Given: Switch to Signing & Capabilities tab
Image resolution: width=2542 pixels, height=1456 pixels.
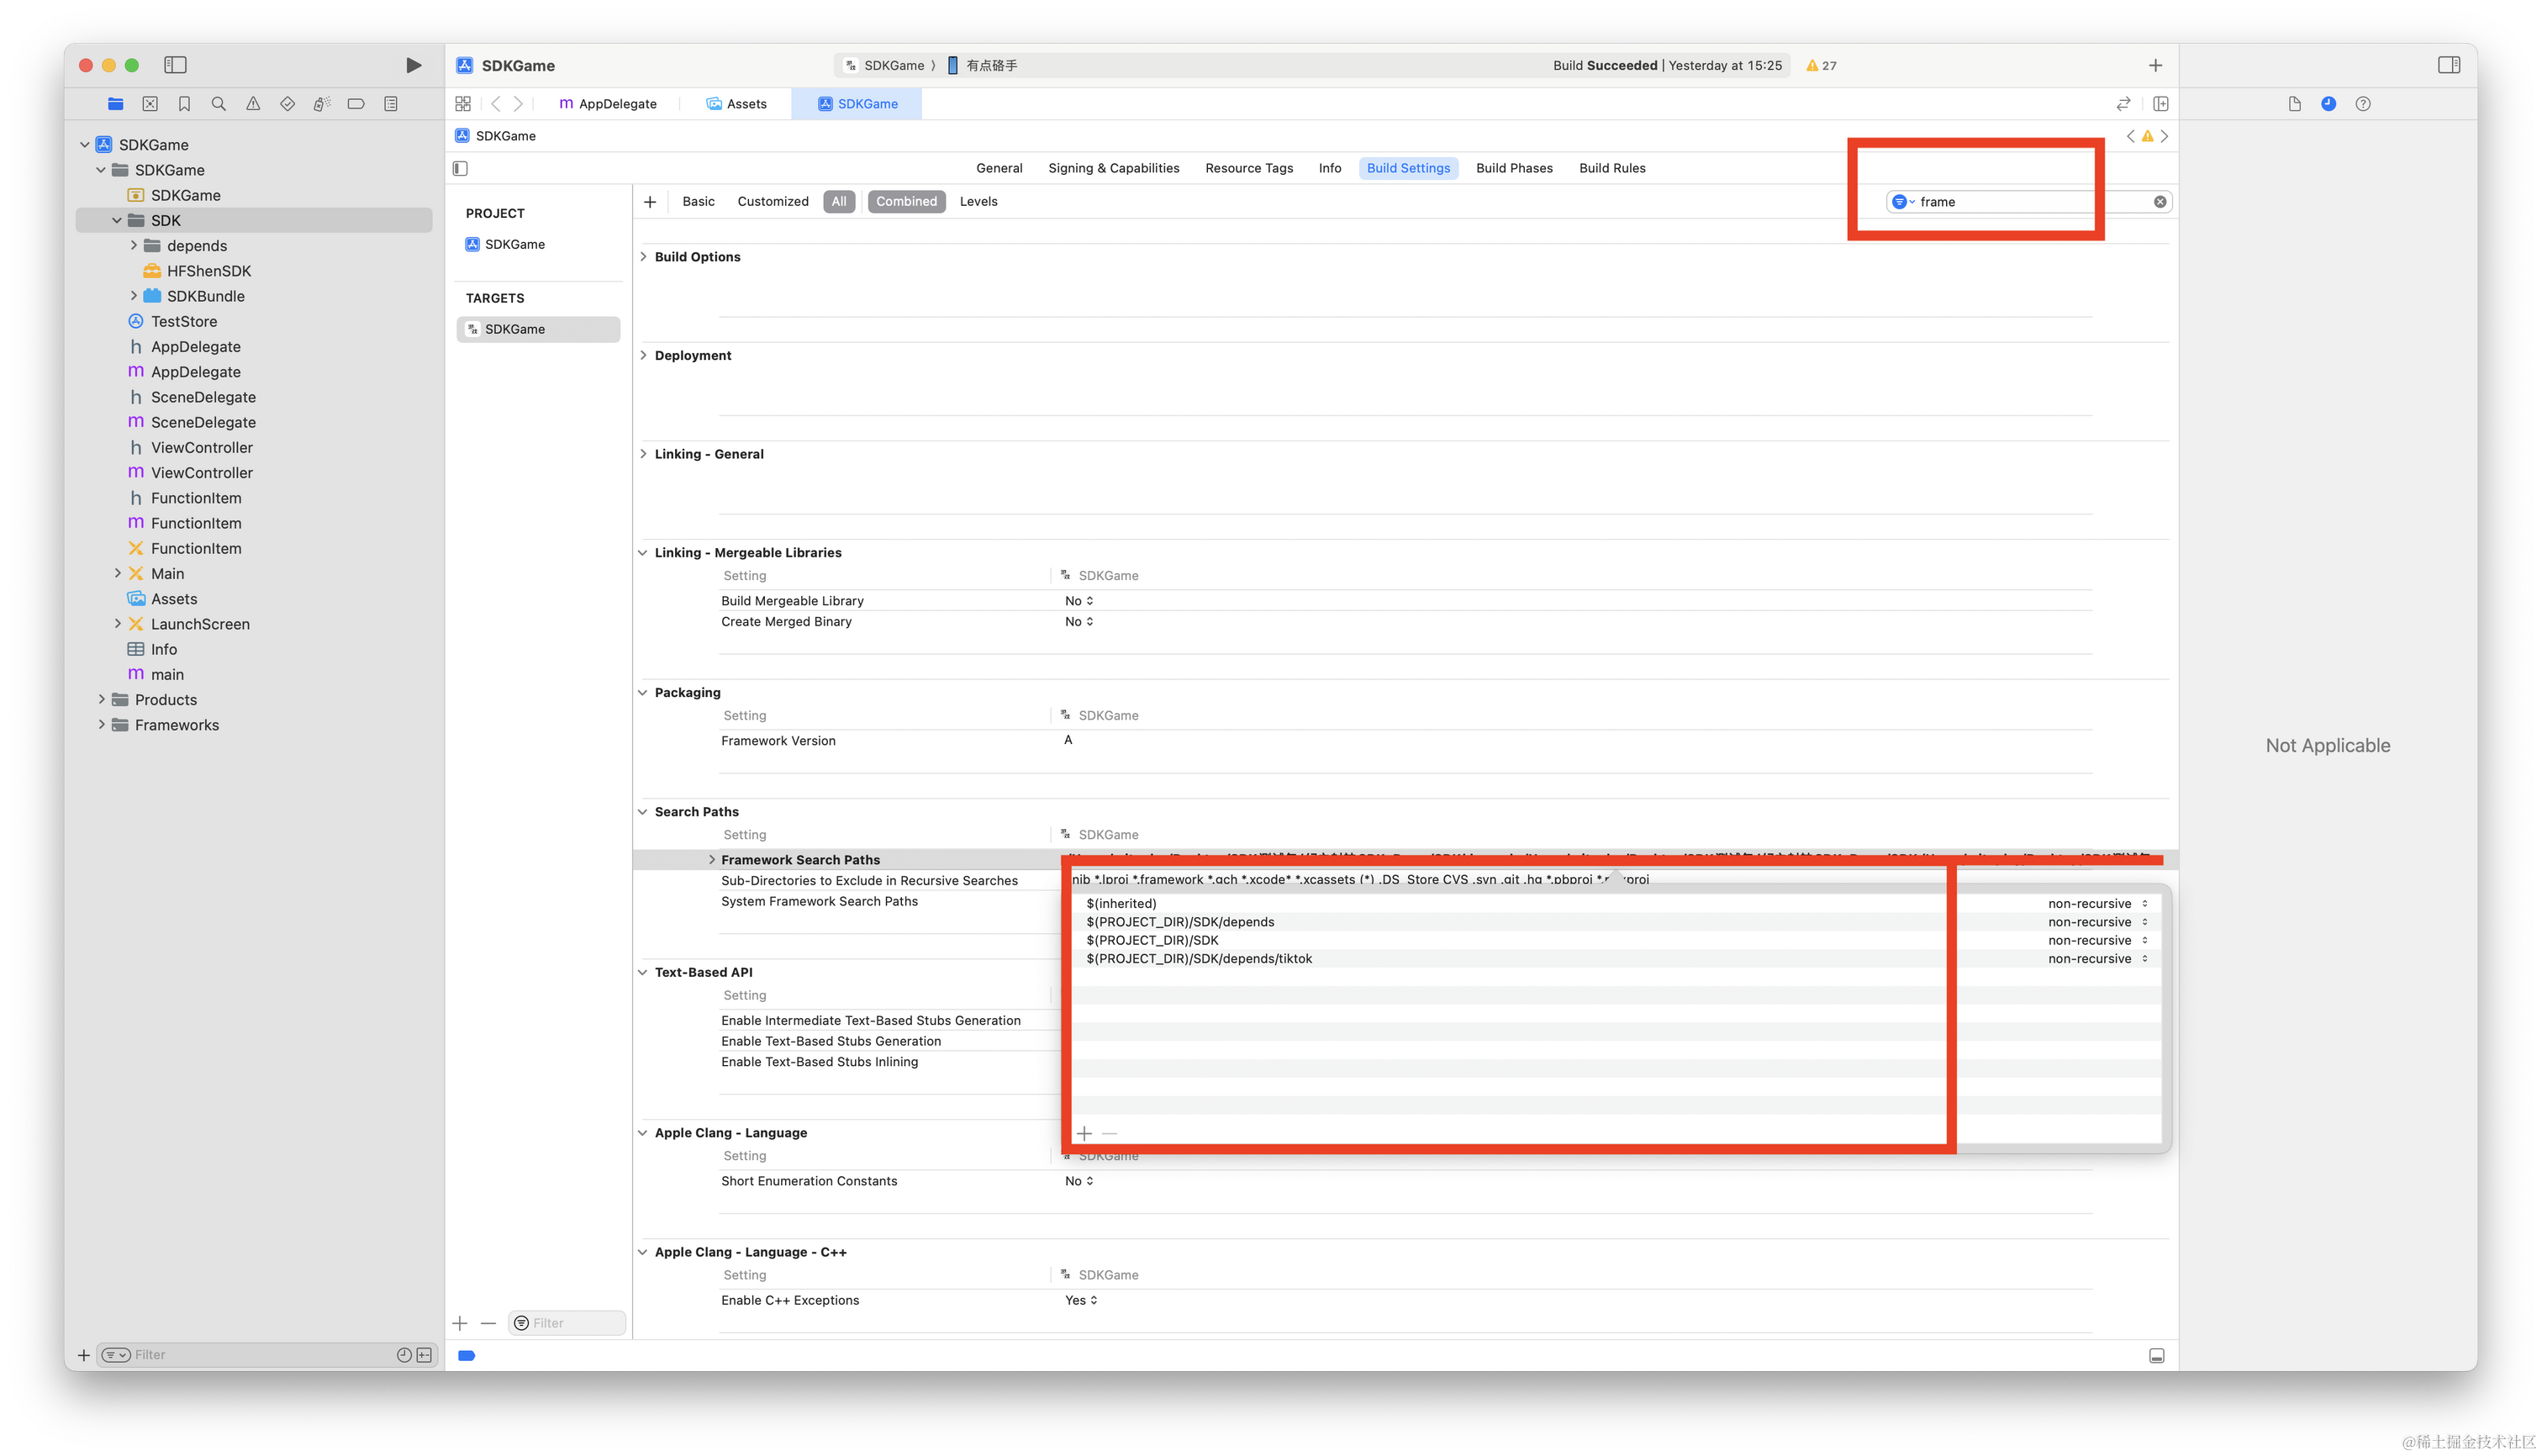Looking at the screenshot, I should pyautogui.click(x=1113, y=168).
